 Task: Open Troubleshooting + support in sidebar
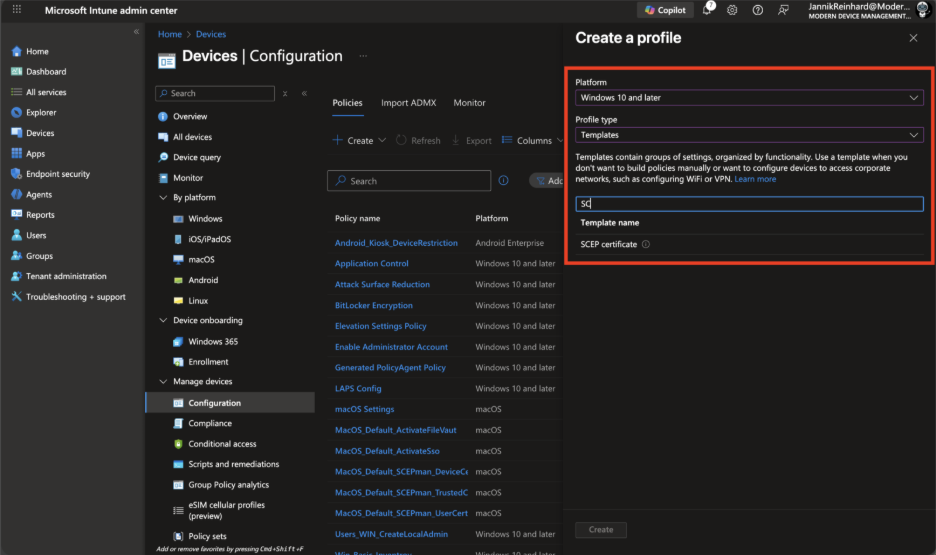click(x=75, y=297)
